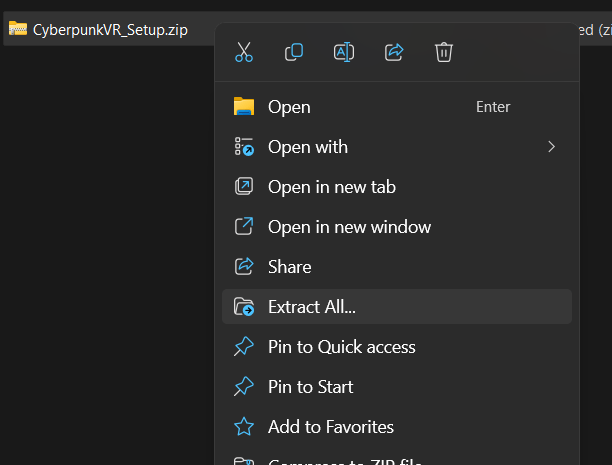This screenshot has height=465, width=612.
Task: Click the Cut scissors icon
Action: (x=244, y=52)
